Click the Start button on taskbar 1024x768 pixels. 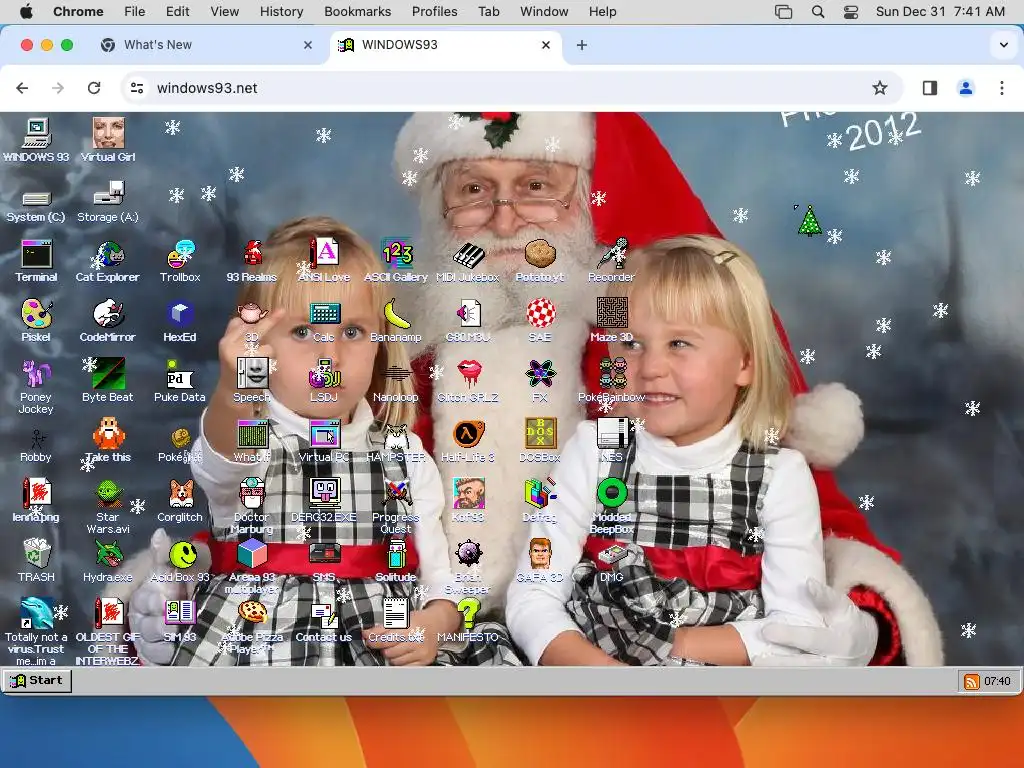pyautogui.click(x=37, y=680)
